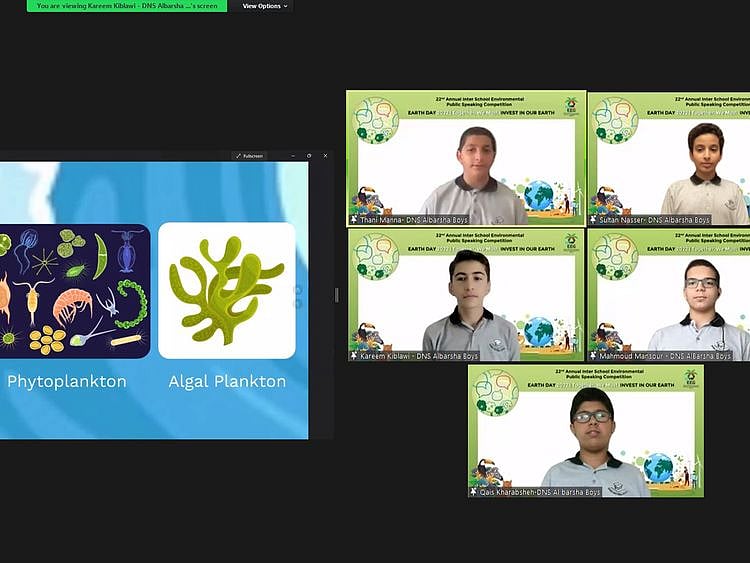Close the shared presentation window

325,156
